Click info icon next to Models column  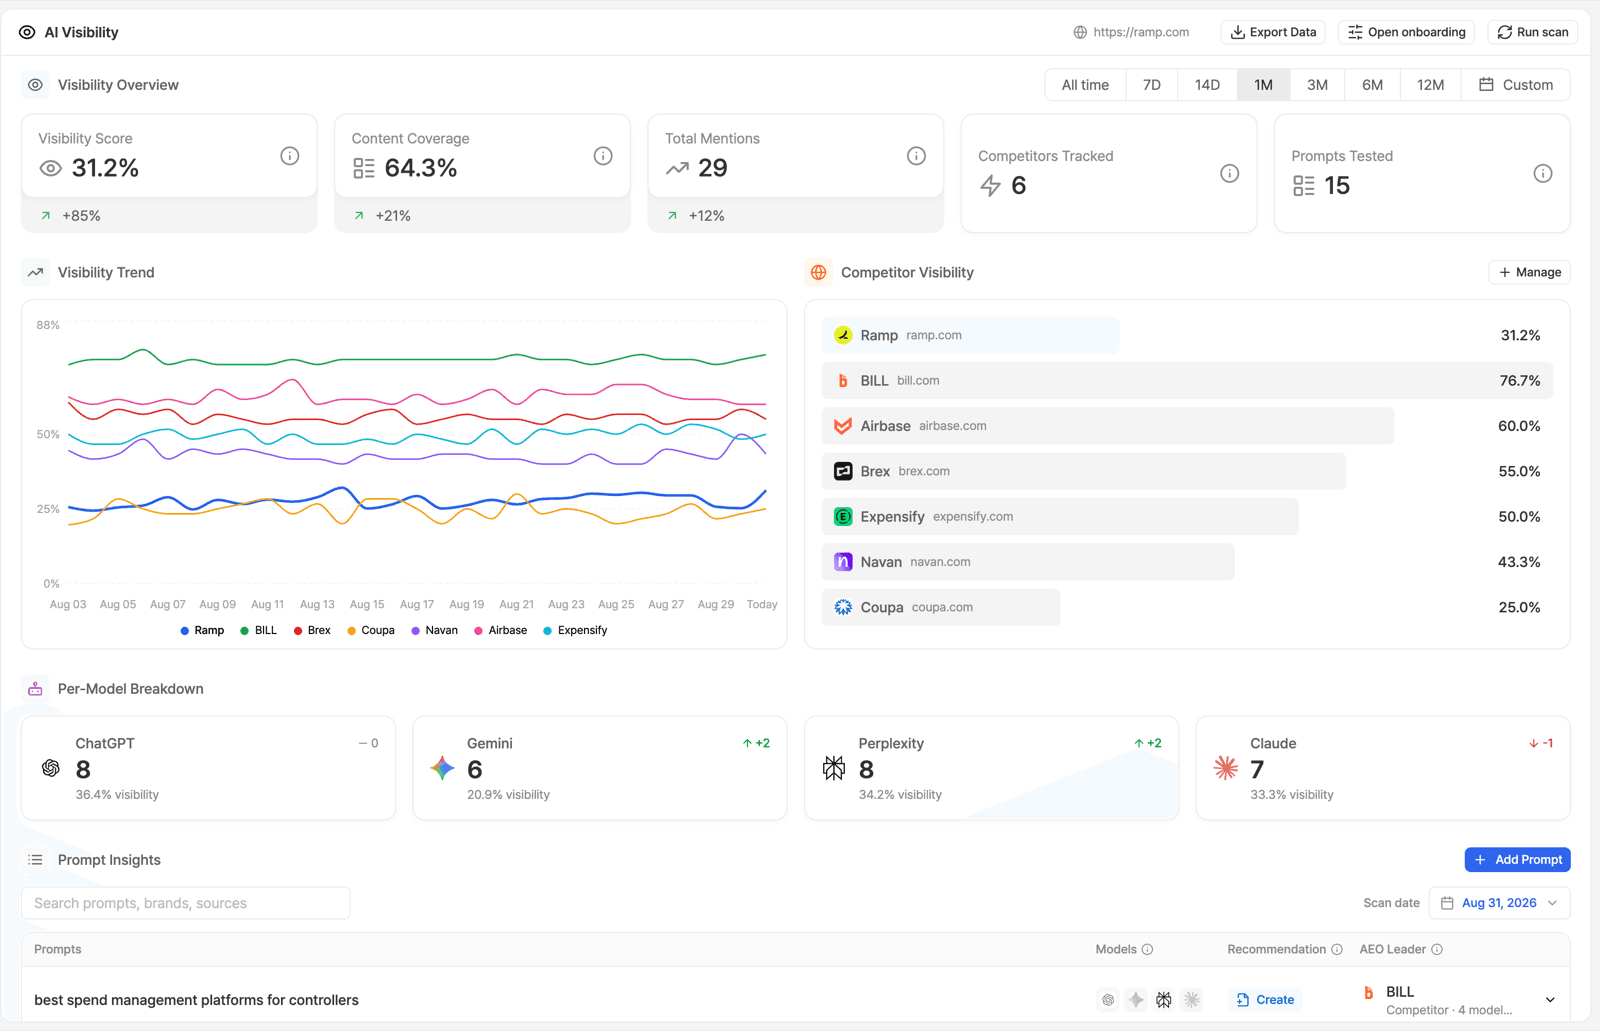(1148, 949)
